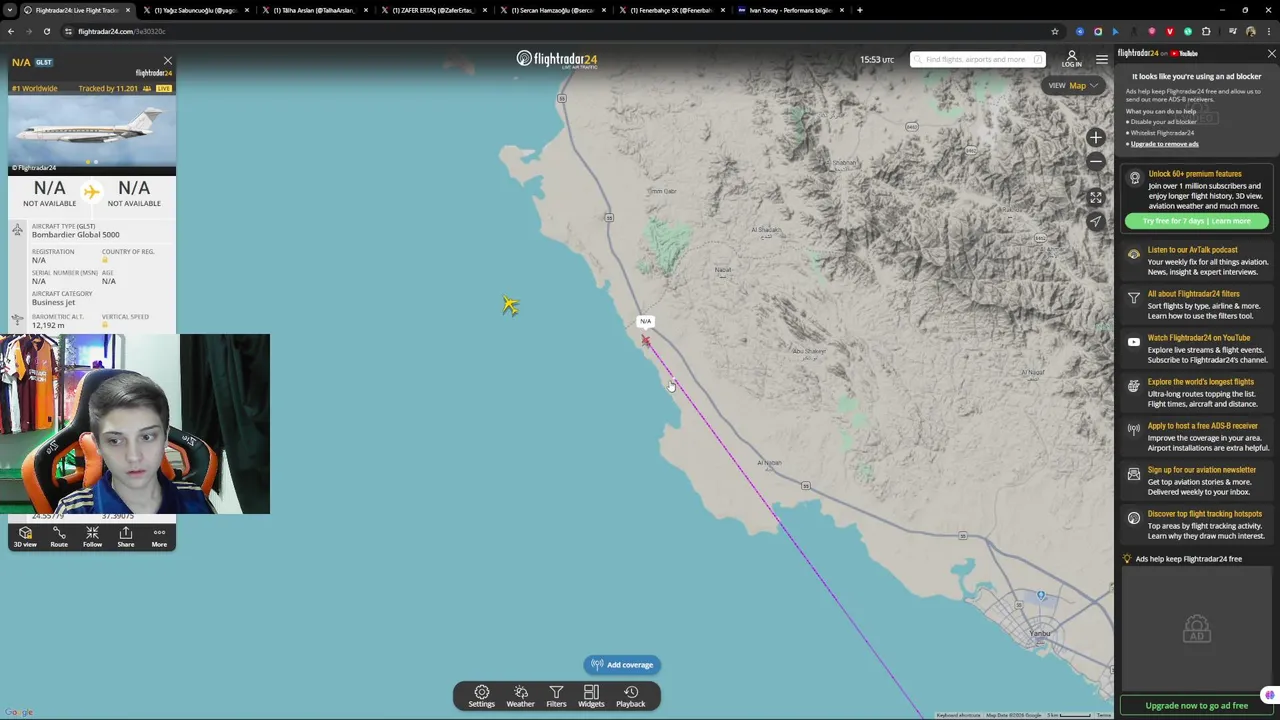The image size is (1280, 720).
Task: Click the Flightradar24 logo
Action: [x=557, y=59]
